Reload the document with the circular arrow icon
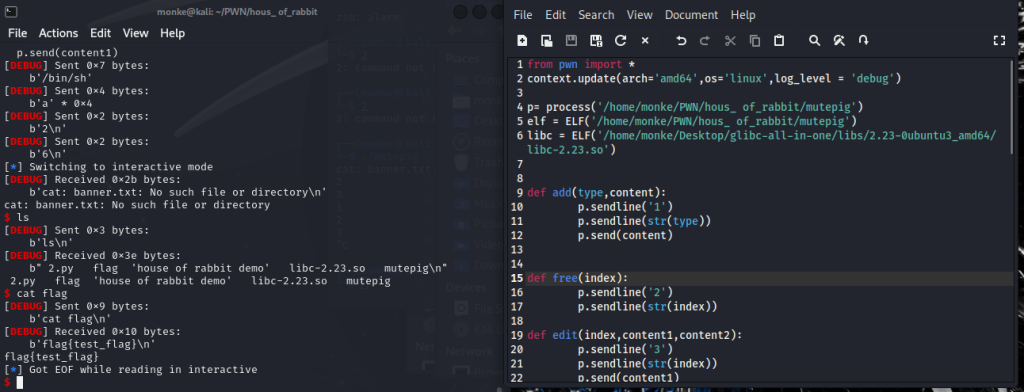 pos(620,41)
